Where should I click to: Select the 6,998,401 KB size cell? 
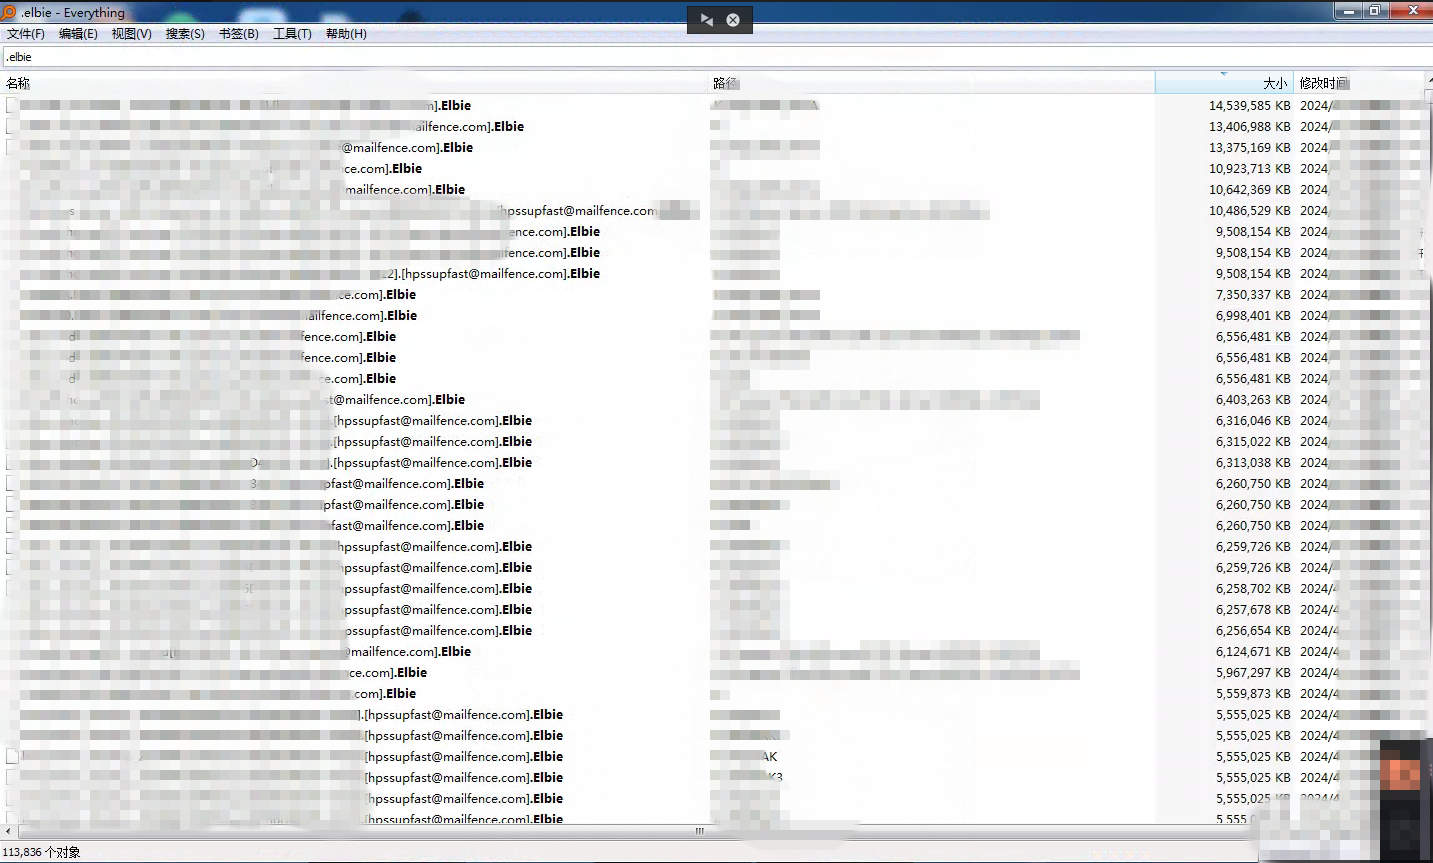point(1253,315)
